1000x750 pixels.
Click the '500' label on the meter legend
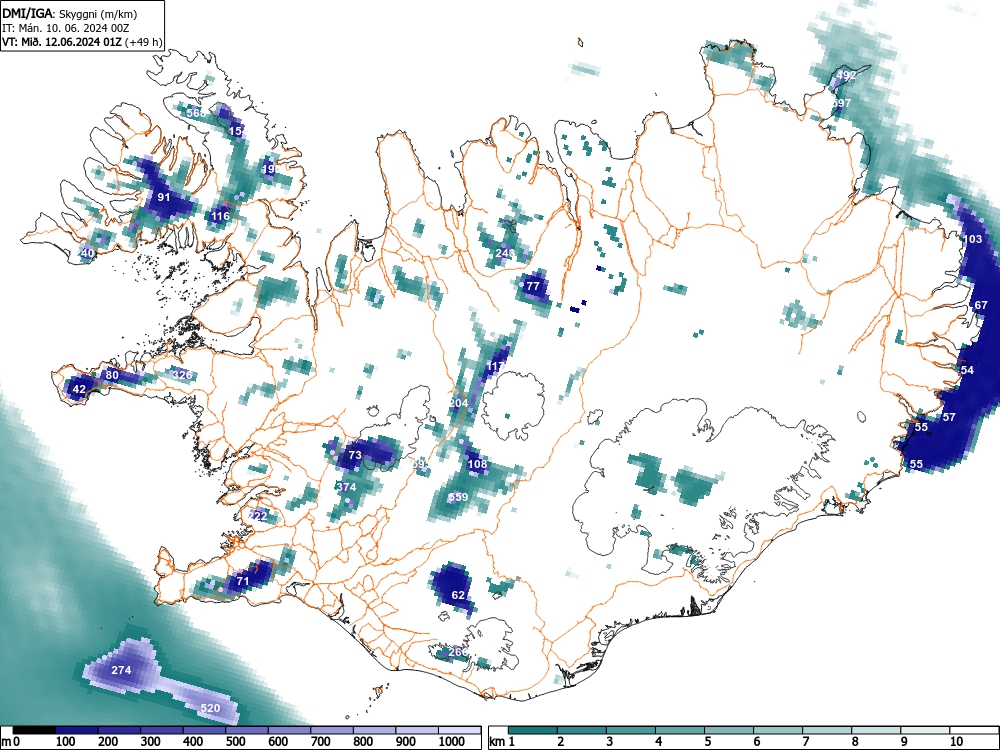pos(235,741)
